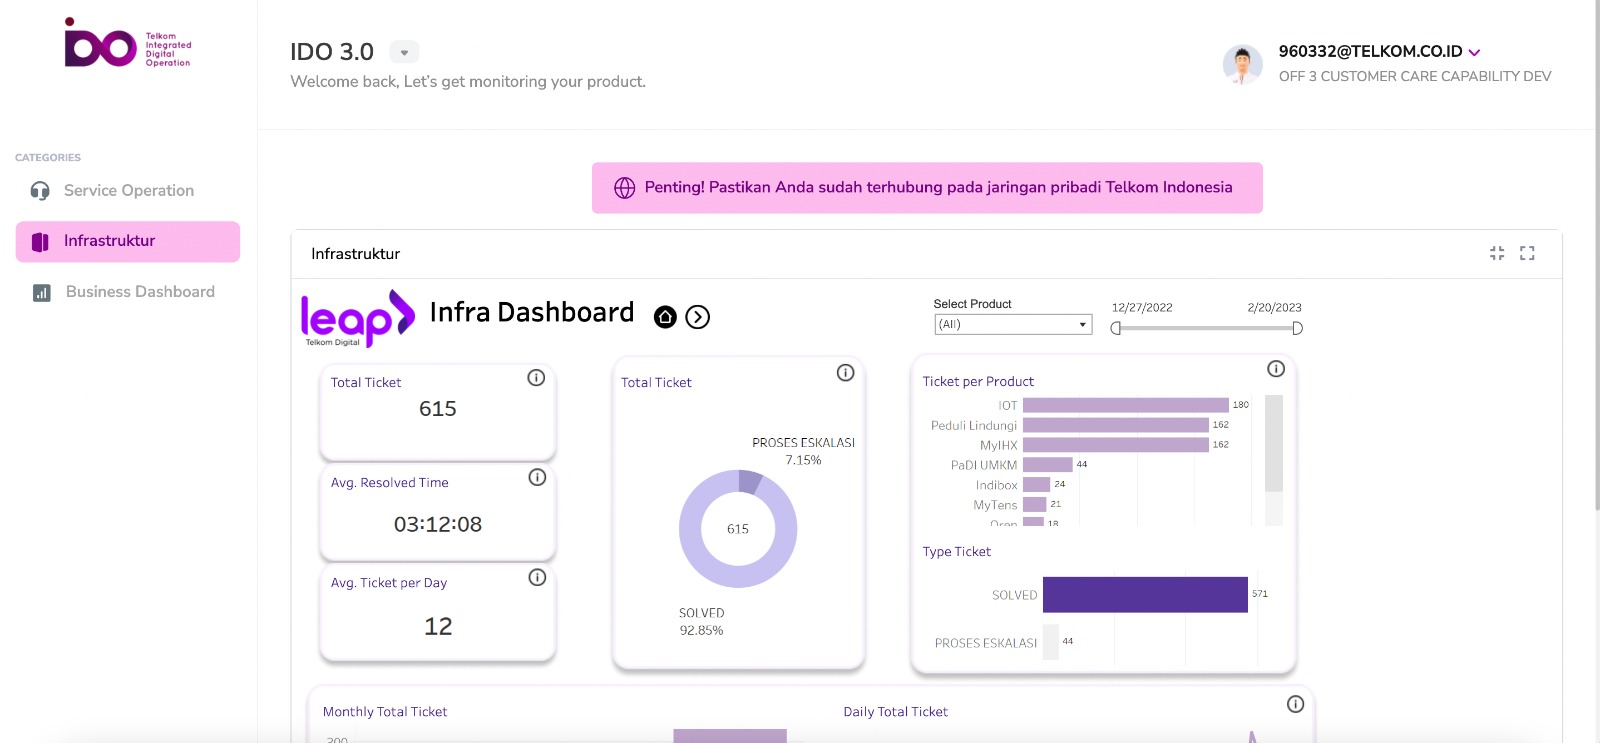Viewport: 1600px width, 743px height.
Task: Open info icon on Avg. Ticket per Day card
Action: [x=537, y=577]
